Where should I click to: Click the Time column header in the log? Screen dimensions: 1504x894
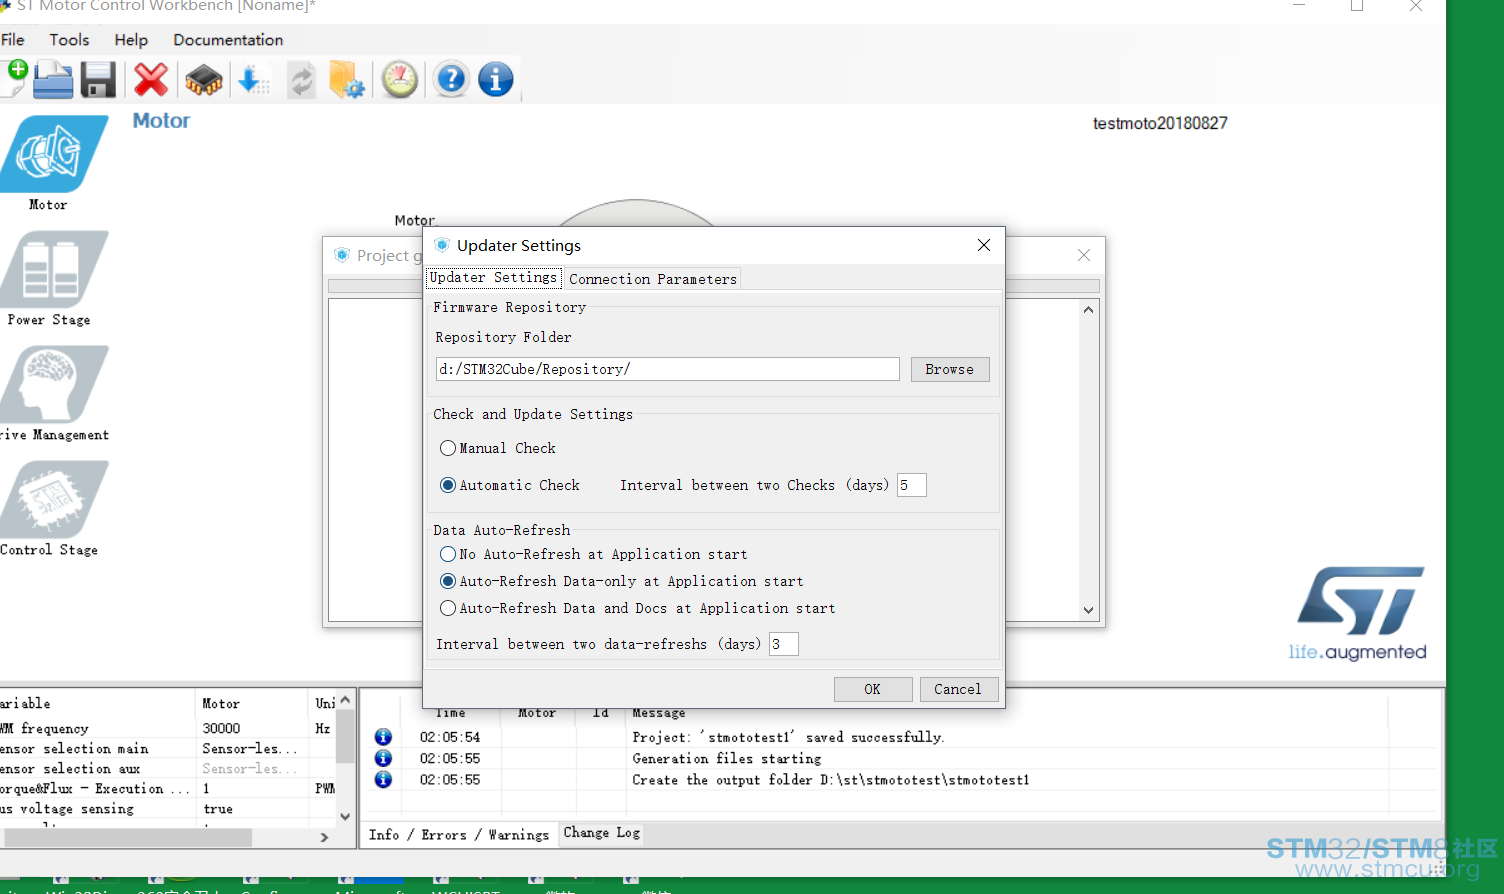[x=450, y=713]
